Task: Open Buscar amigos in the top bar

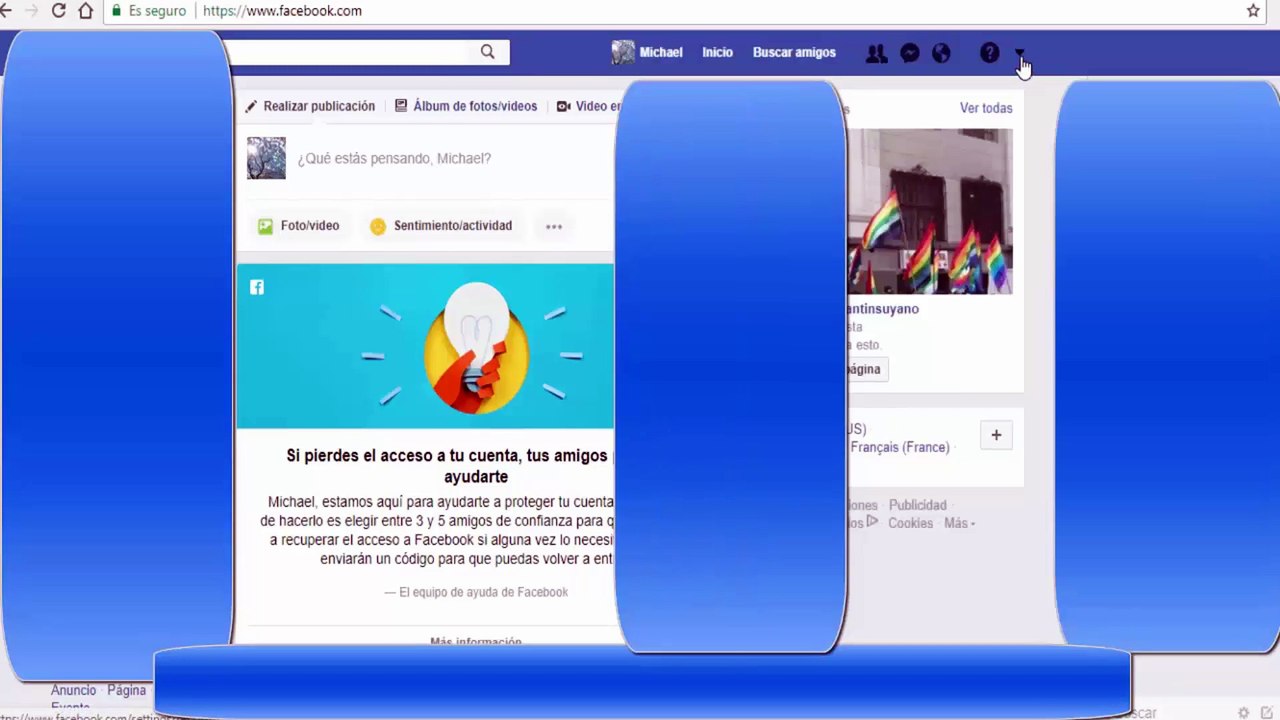Action: tap(794, 52)
